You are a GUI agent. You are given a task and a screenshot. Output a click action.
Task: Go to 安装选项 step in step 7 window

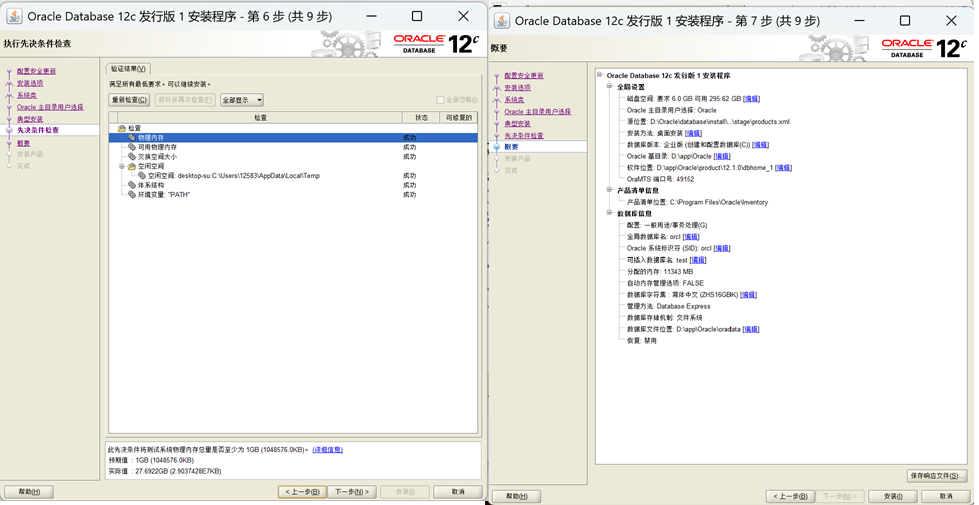click(518, 88)
